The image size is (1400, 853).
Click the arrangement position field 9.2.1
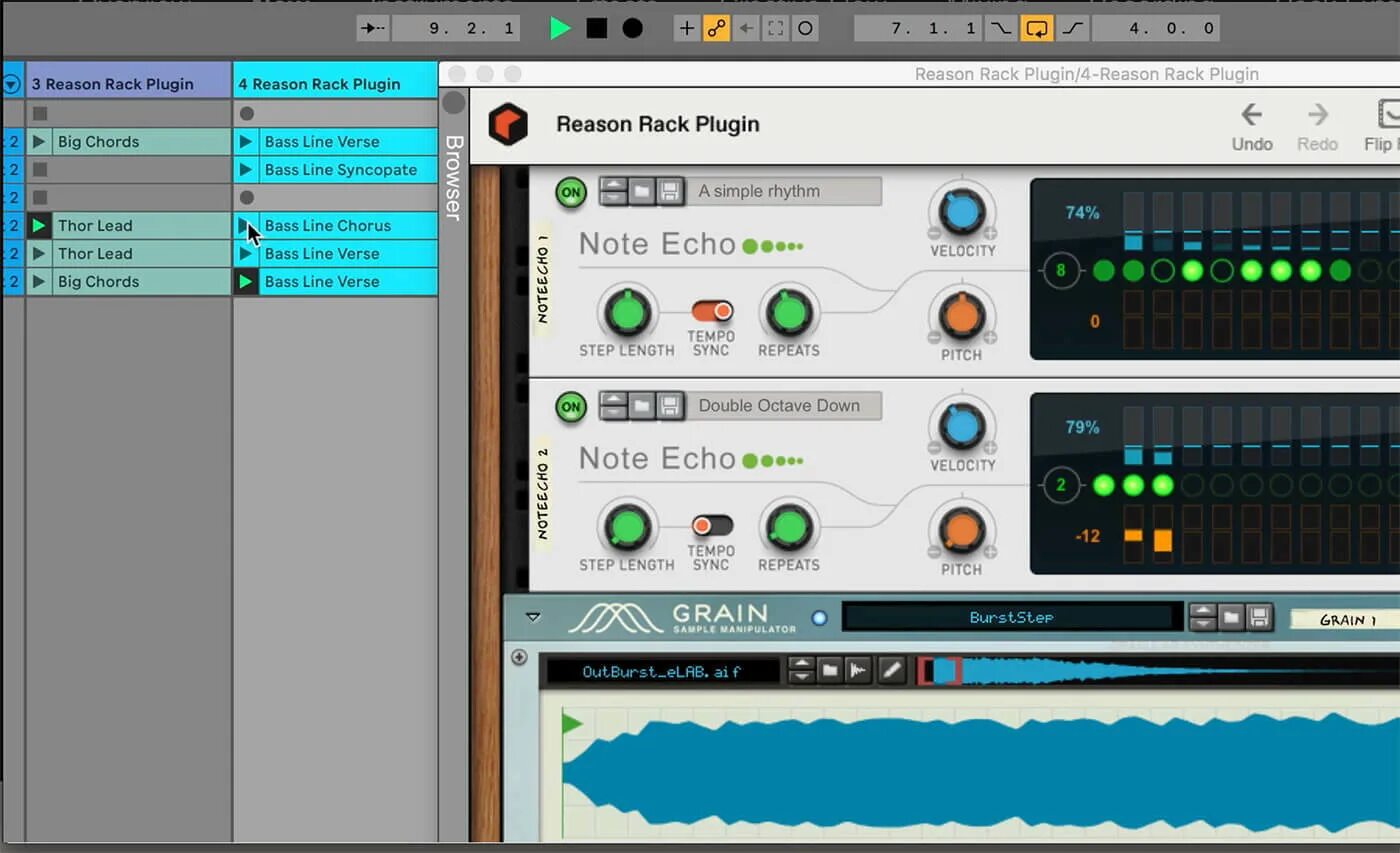(x=456, y=28)
